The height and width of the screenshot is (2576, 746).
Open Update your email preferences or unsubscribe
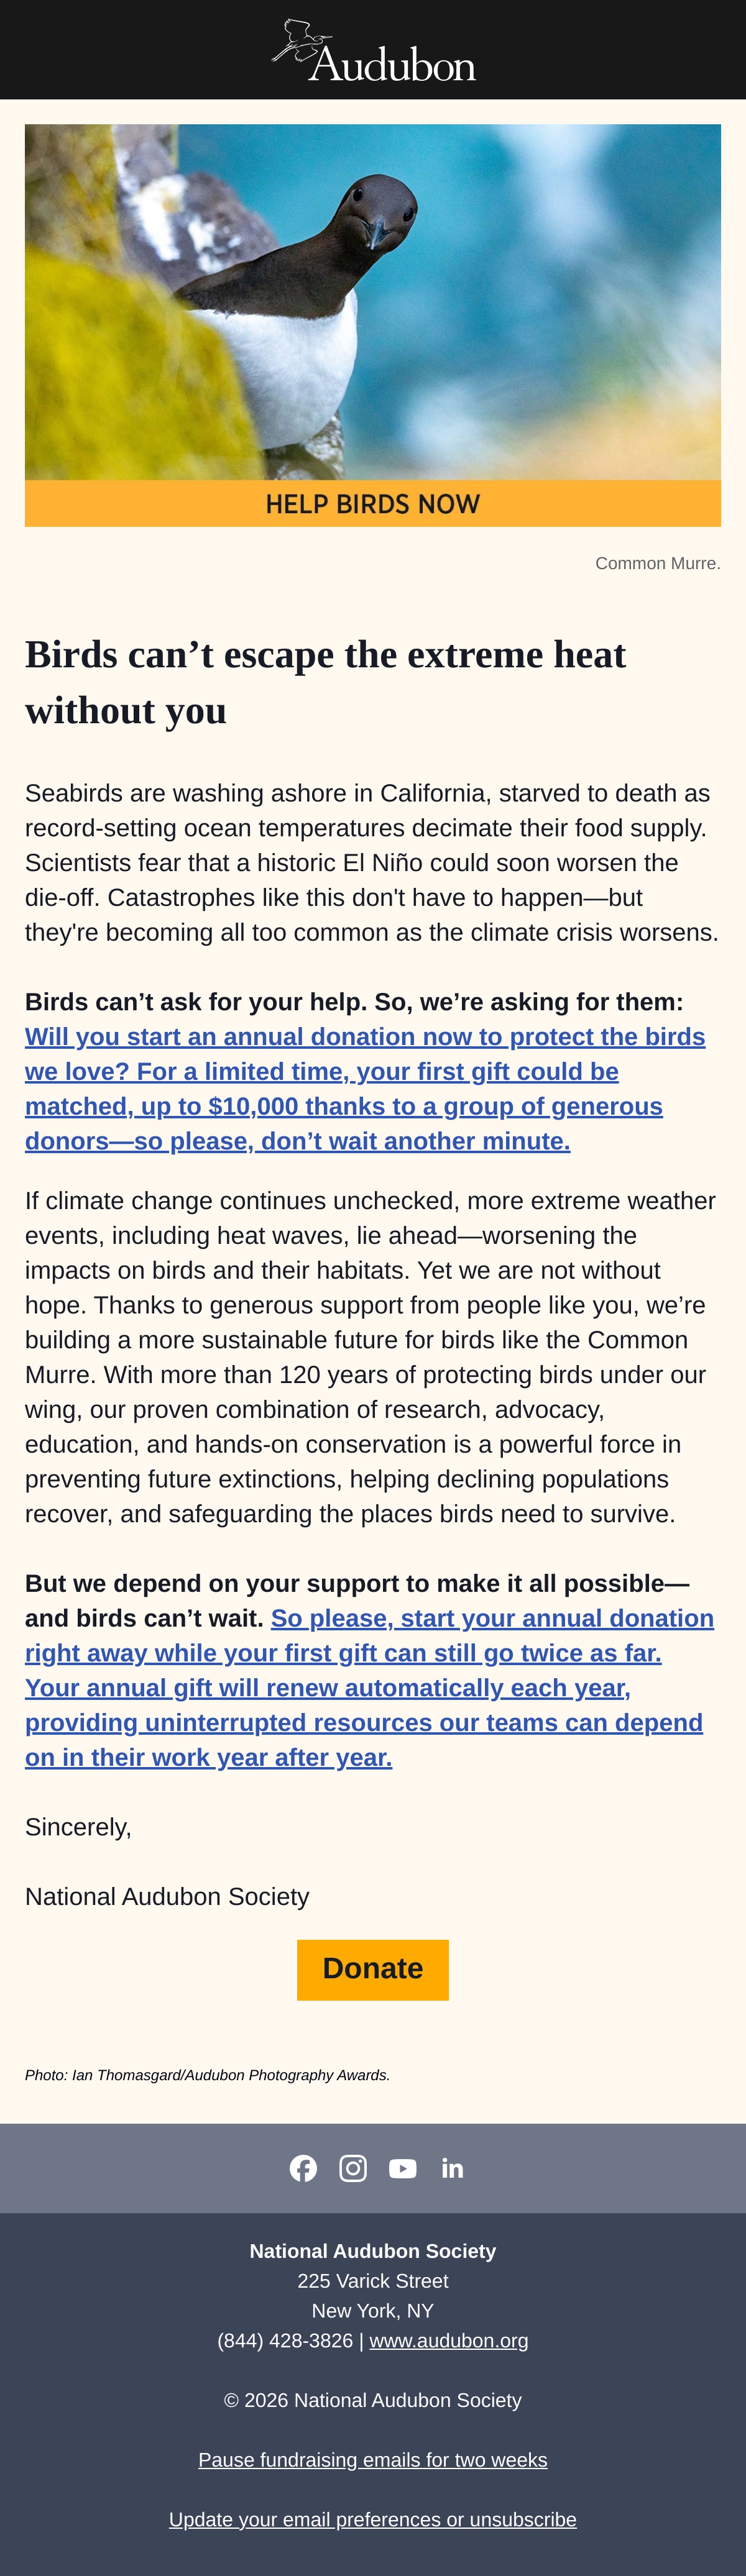373,2520
